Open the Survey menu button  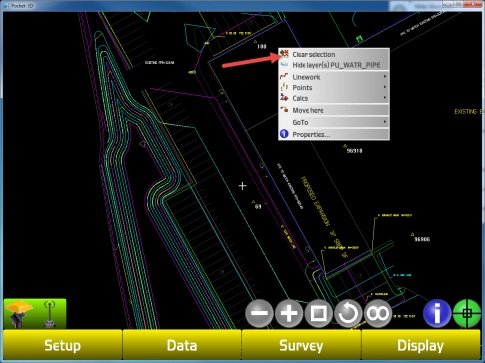click(301, 345)
